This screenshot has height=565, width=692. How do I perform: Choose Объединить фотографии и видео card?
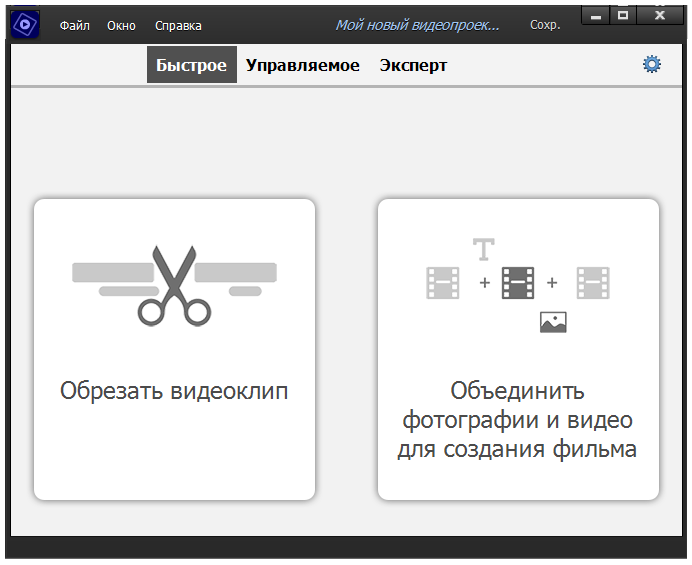click(518, 350)
